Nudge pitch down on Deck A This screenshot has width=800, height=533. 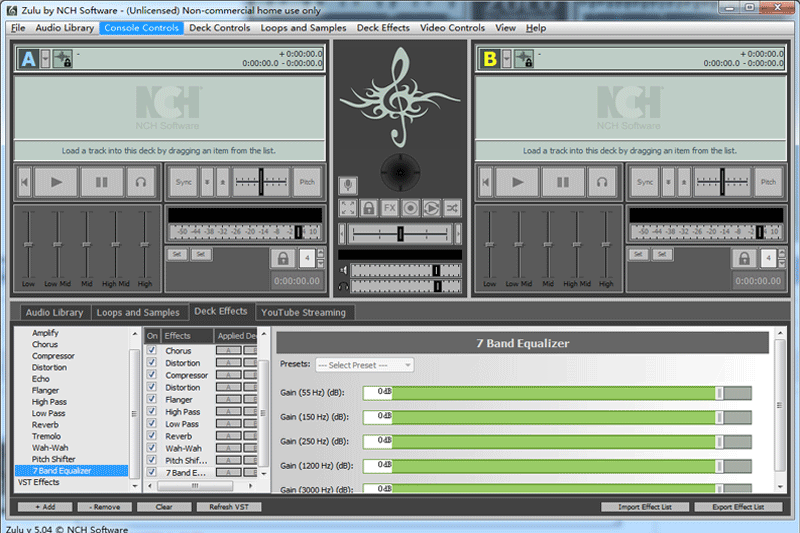(207, 182)
